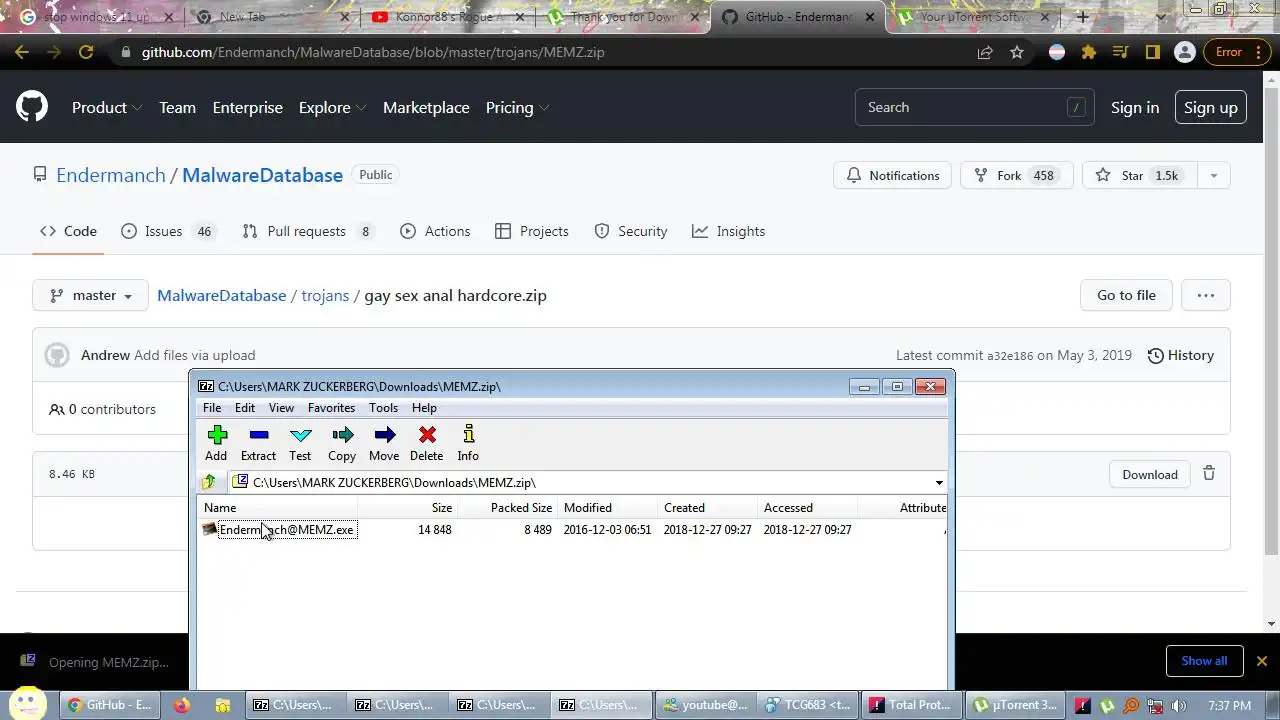
Task: Open the Star options dropdown arrow
Action: click(1213, 175)
